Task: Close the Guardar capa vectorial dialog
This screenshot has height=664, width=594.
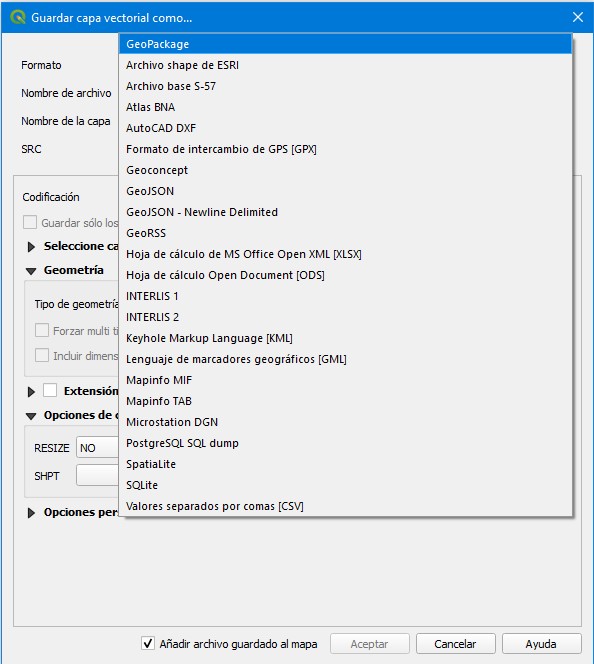Action: coord(578,17)
